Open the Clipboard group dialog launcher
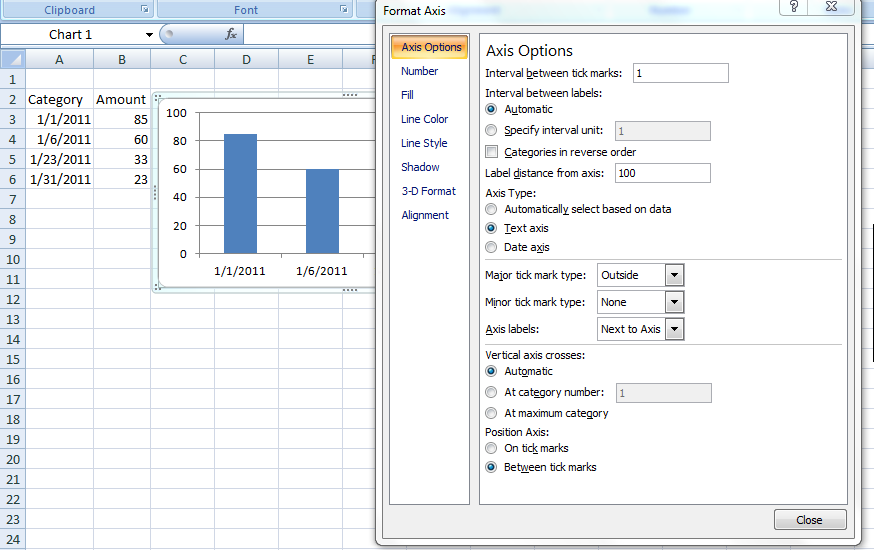This screenshot has width=874, height=550. coord(145,9)
